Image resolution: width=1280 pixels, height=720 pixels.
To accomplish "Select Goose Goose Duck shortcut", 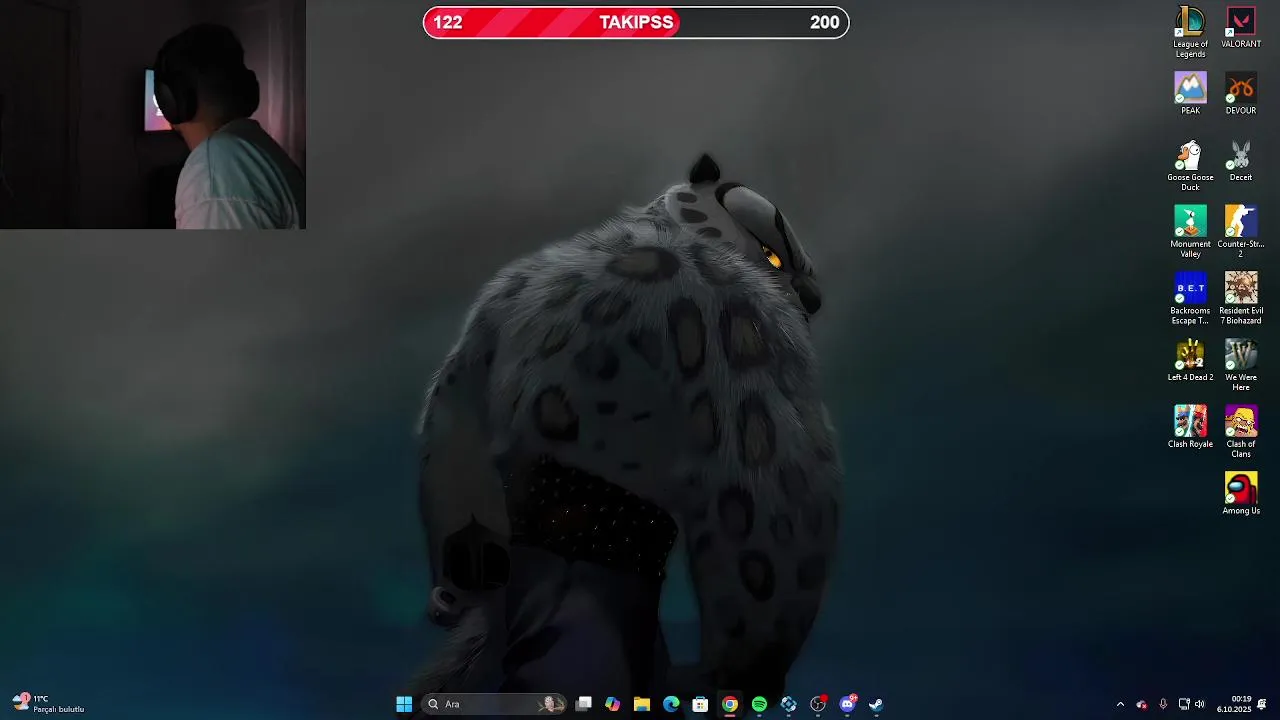I will [x=1190, y=165].
